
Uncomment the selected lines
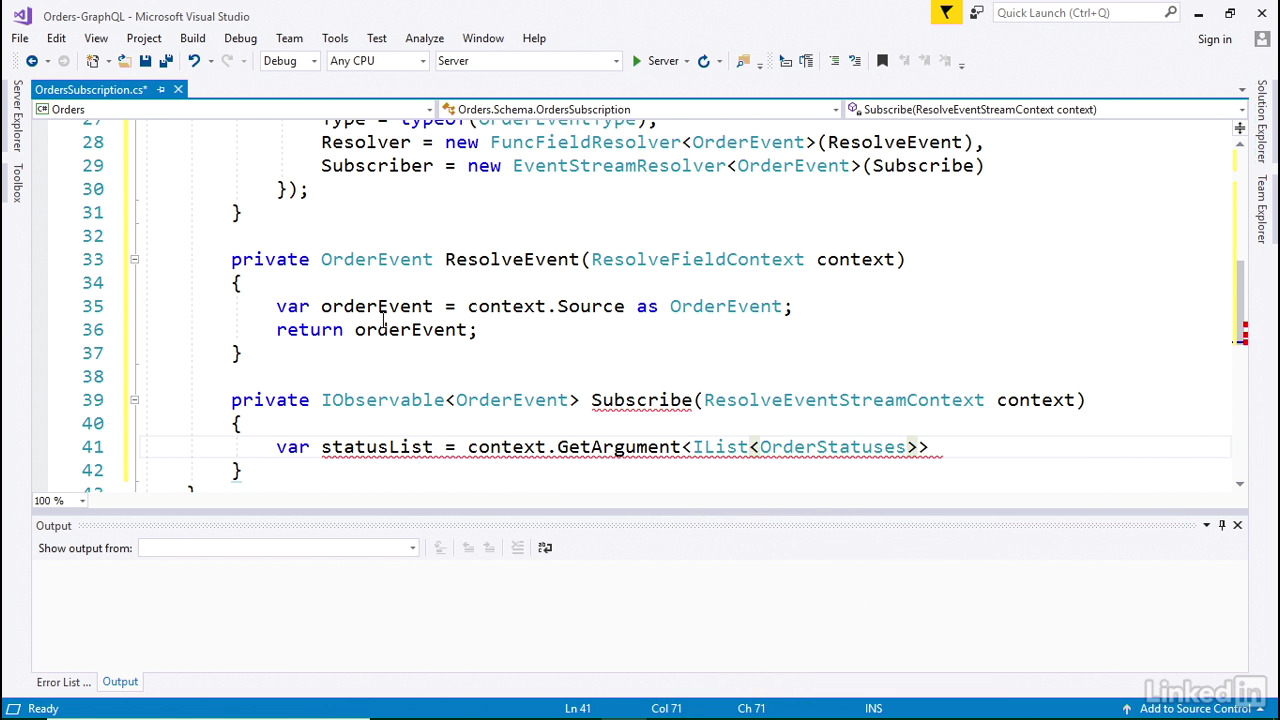[855, 61]
